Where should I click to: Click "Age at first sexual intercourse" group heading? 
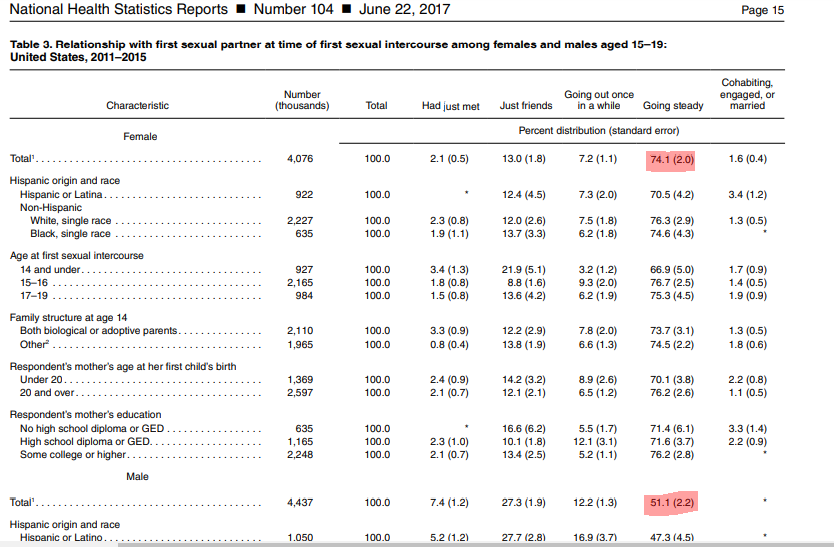(77, 255)
